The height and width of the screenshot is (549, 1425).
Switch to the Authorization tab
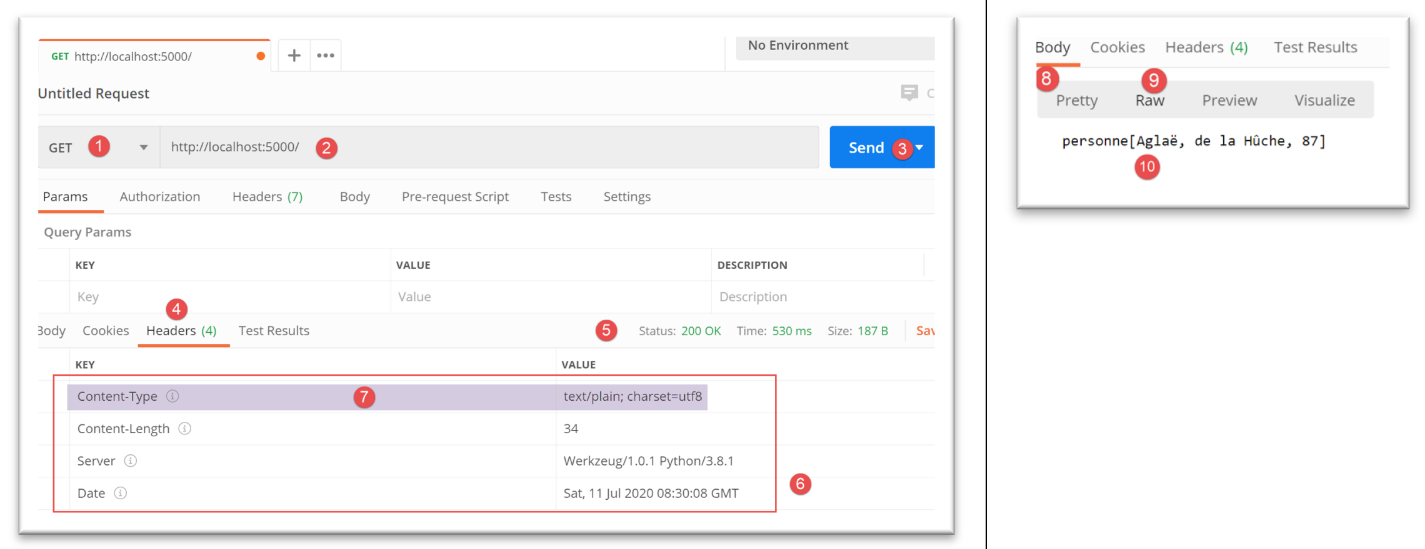coord(160,197)
